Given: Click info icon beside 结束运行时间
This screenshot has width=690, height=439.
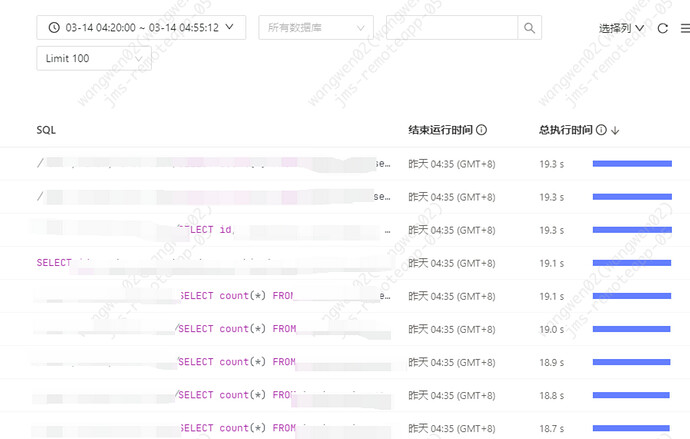Looking at the screenshot, I should coord(482,130).
